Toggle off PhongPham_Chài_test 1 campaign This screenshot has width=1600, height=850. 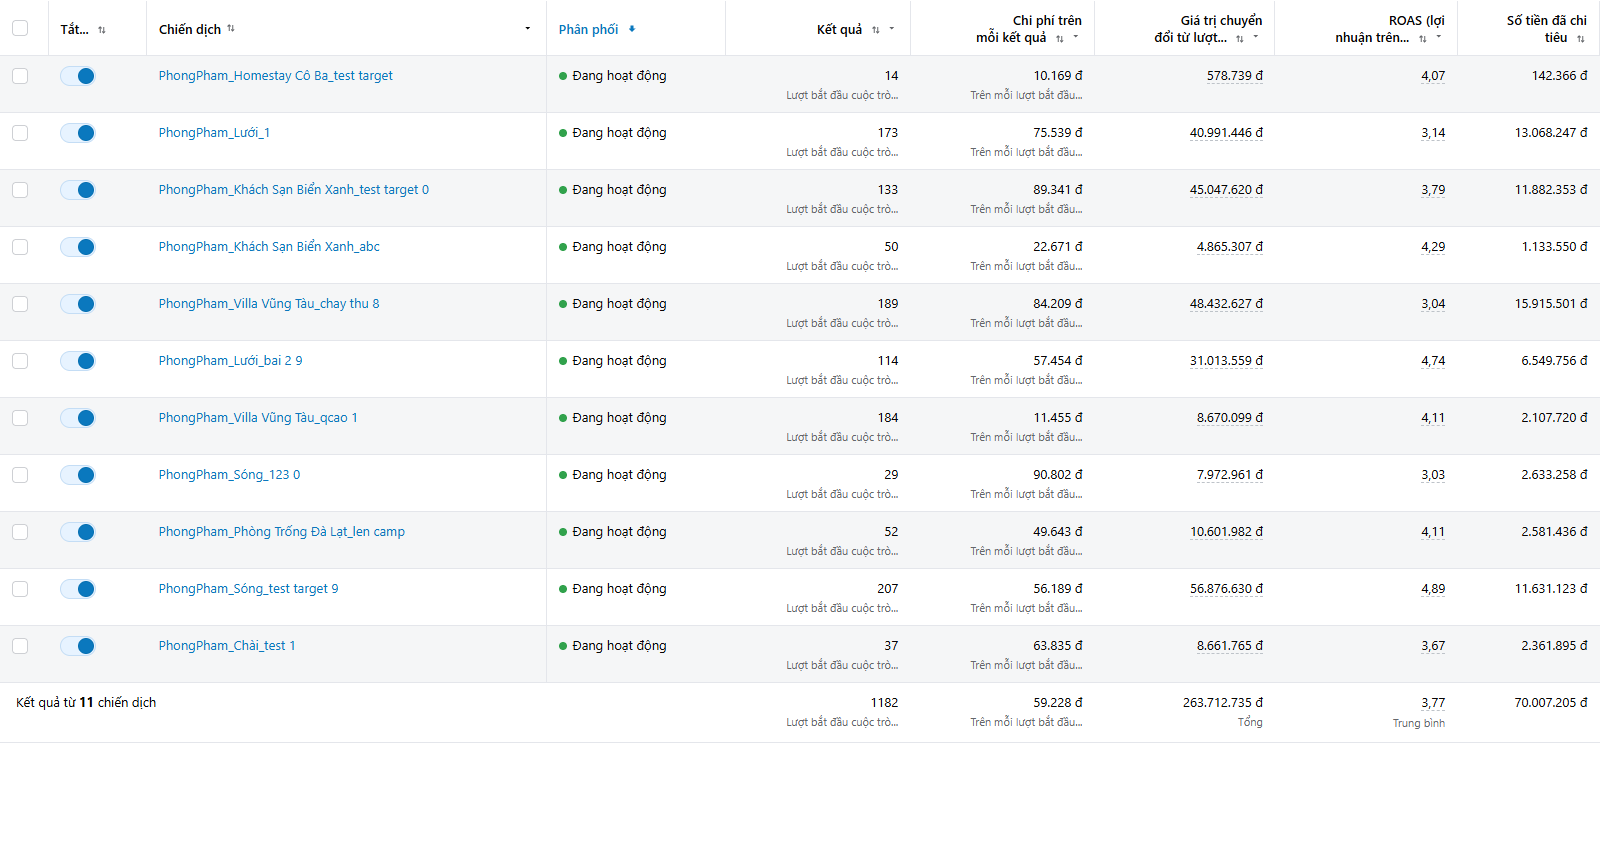[x=78, y=646]
